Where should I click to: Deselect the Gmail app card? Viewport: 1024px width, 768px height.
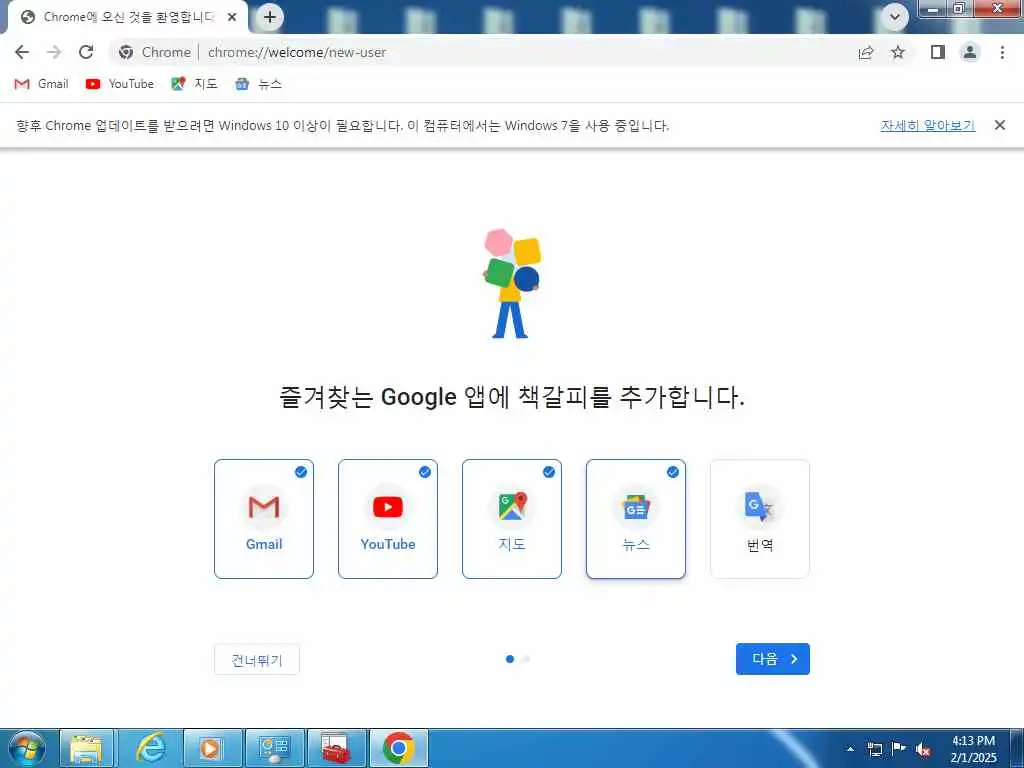[264, 519]
